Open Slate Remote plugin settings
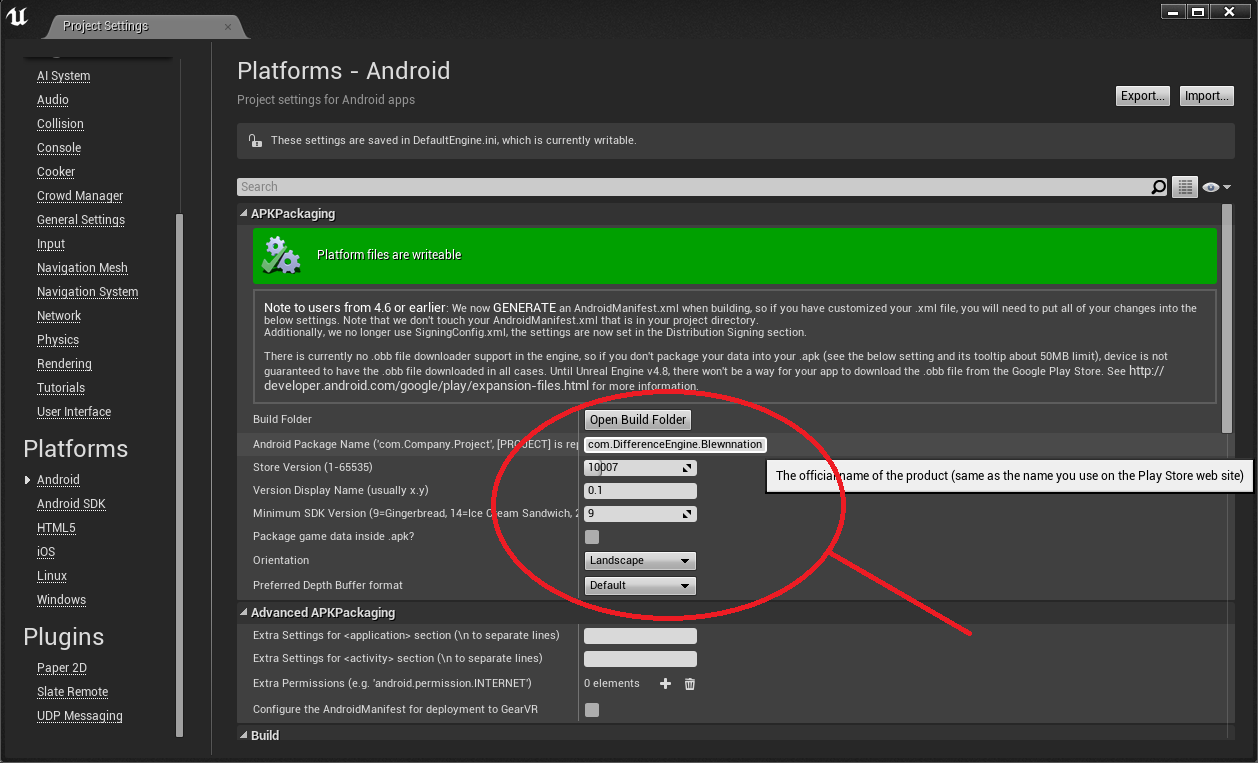 (x=72, y=692)
